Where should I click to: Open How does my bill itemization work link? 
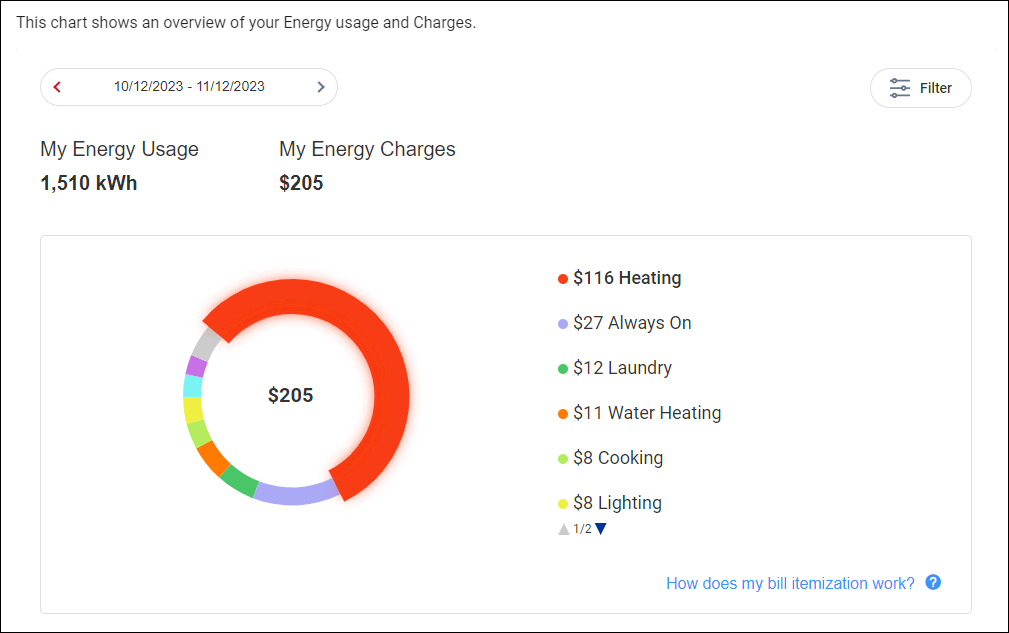coord(790,583)
